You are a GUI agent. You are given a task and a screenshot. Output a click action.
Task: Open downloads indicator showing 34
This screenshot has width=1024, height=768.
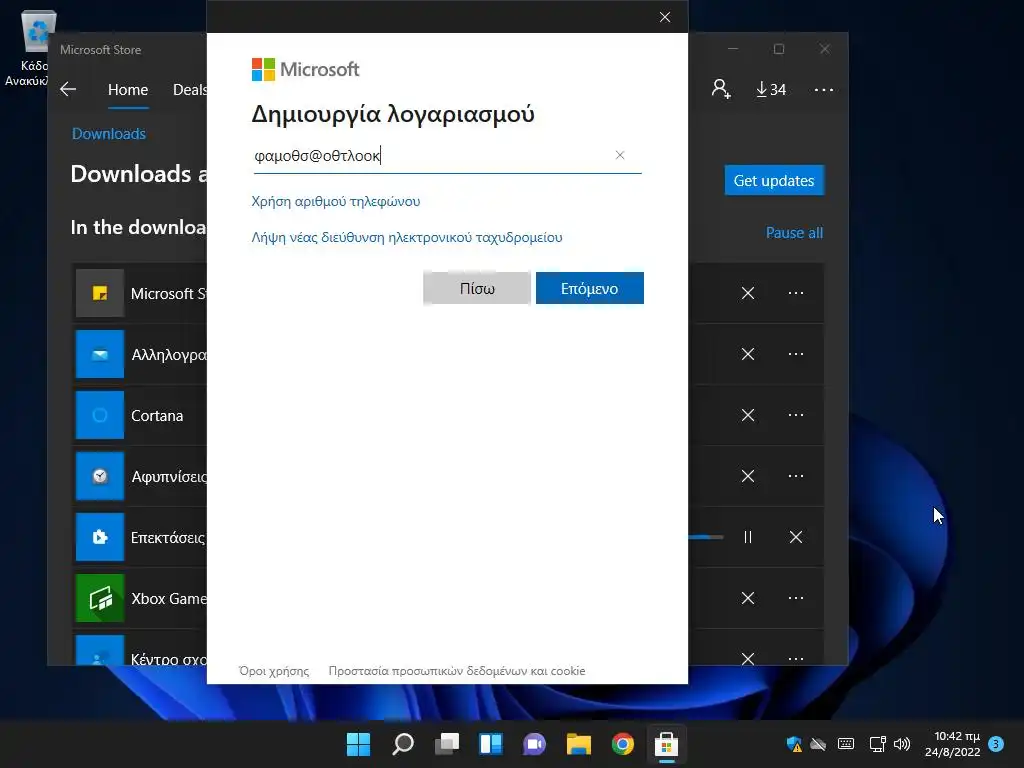pyautogui.click(x=771, y=89)
